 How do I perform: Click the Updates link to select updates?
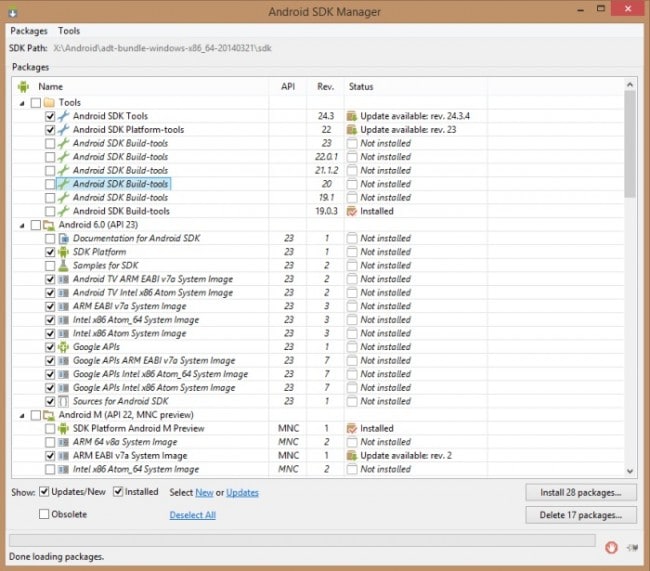tap(243, 493)
